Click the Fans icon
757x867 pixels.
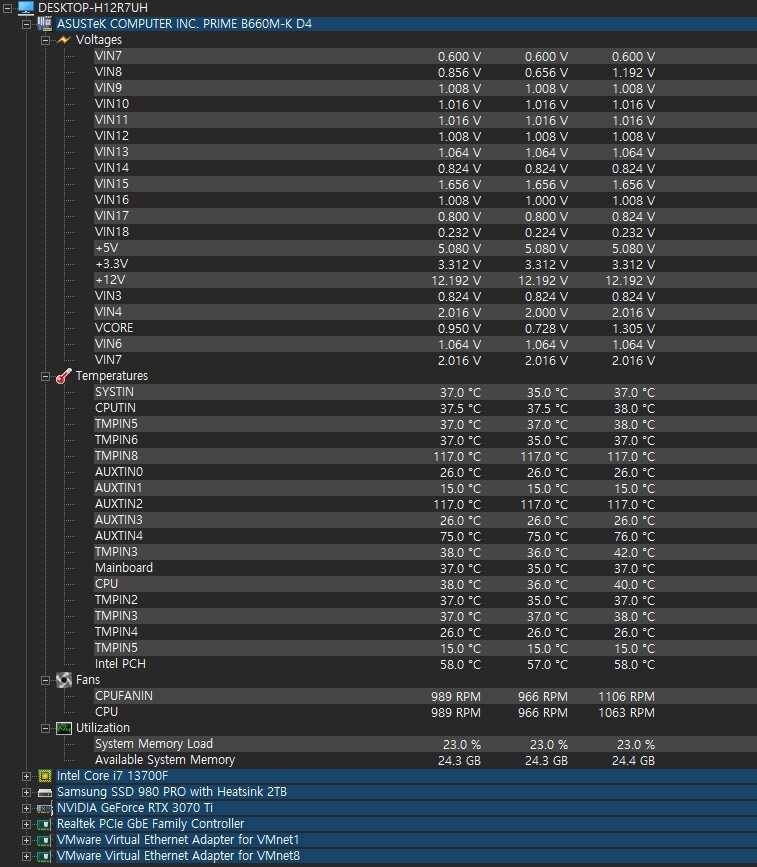[64, 680]
